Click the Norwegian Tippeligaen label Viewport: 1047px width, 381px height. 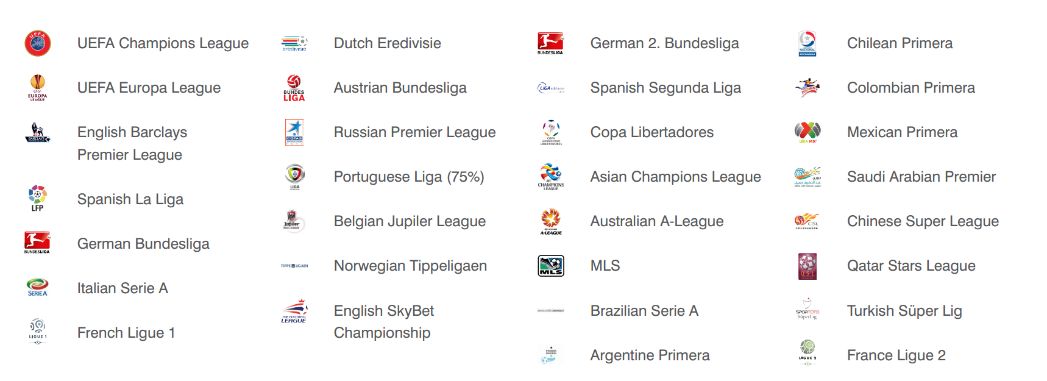tap(410, 266)
